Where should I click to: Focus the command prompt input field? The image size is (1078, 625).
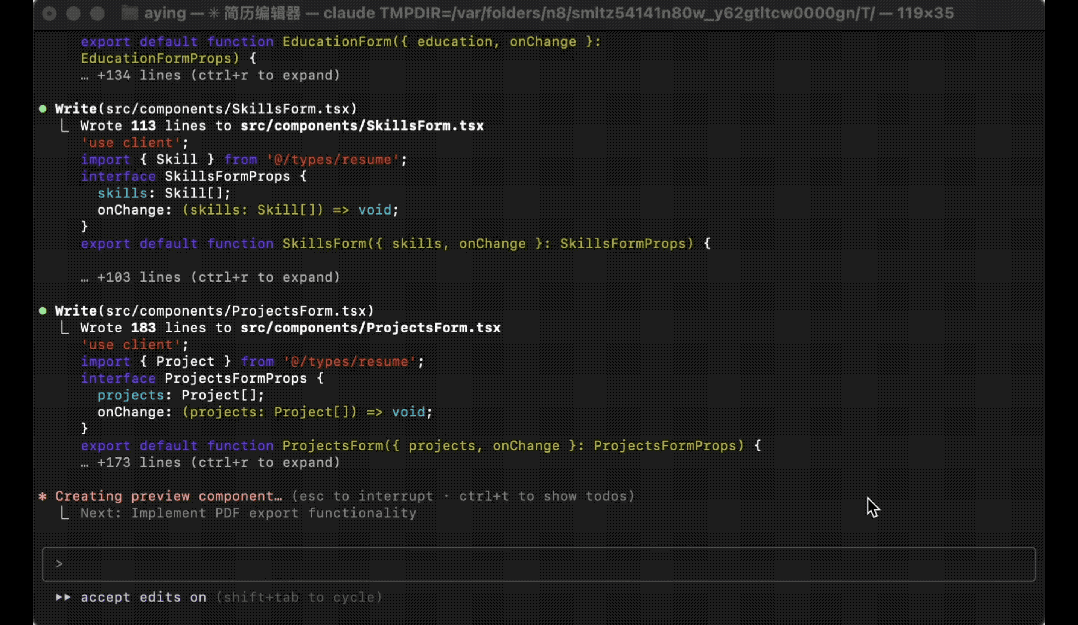[540, 564]
